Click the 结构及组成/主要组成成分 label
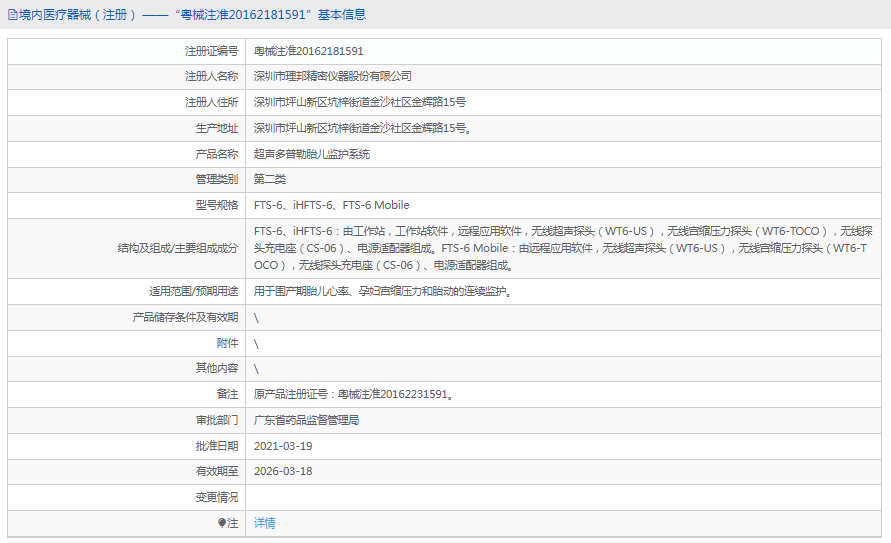The width and height of the screenshot is (891, 543). pos(178,248)
